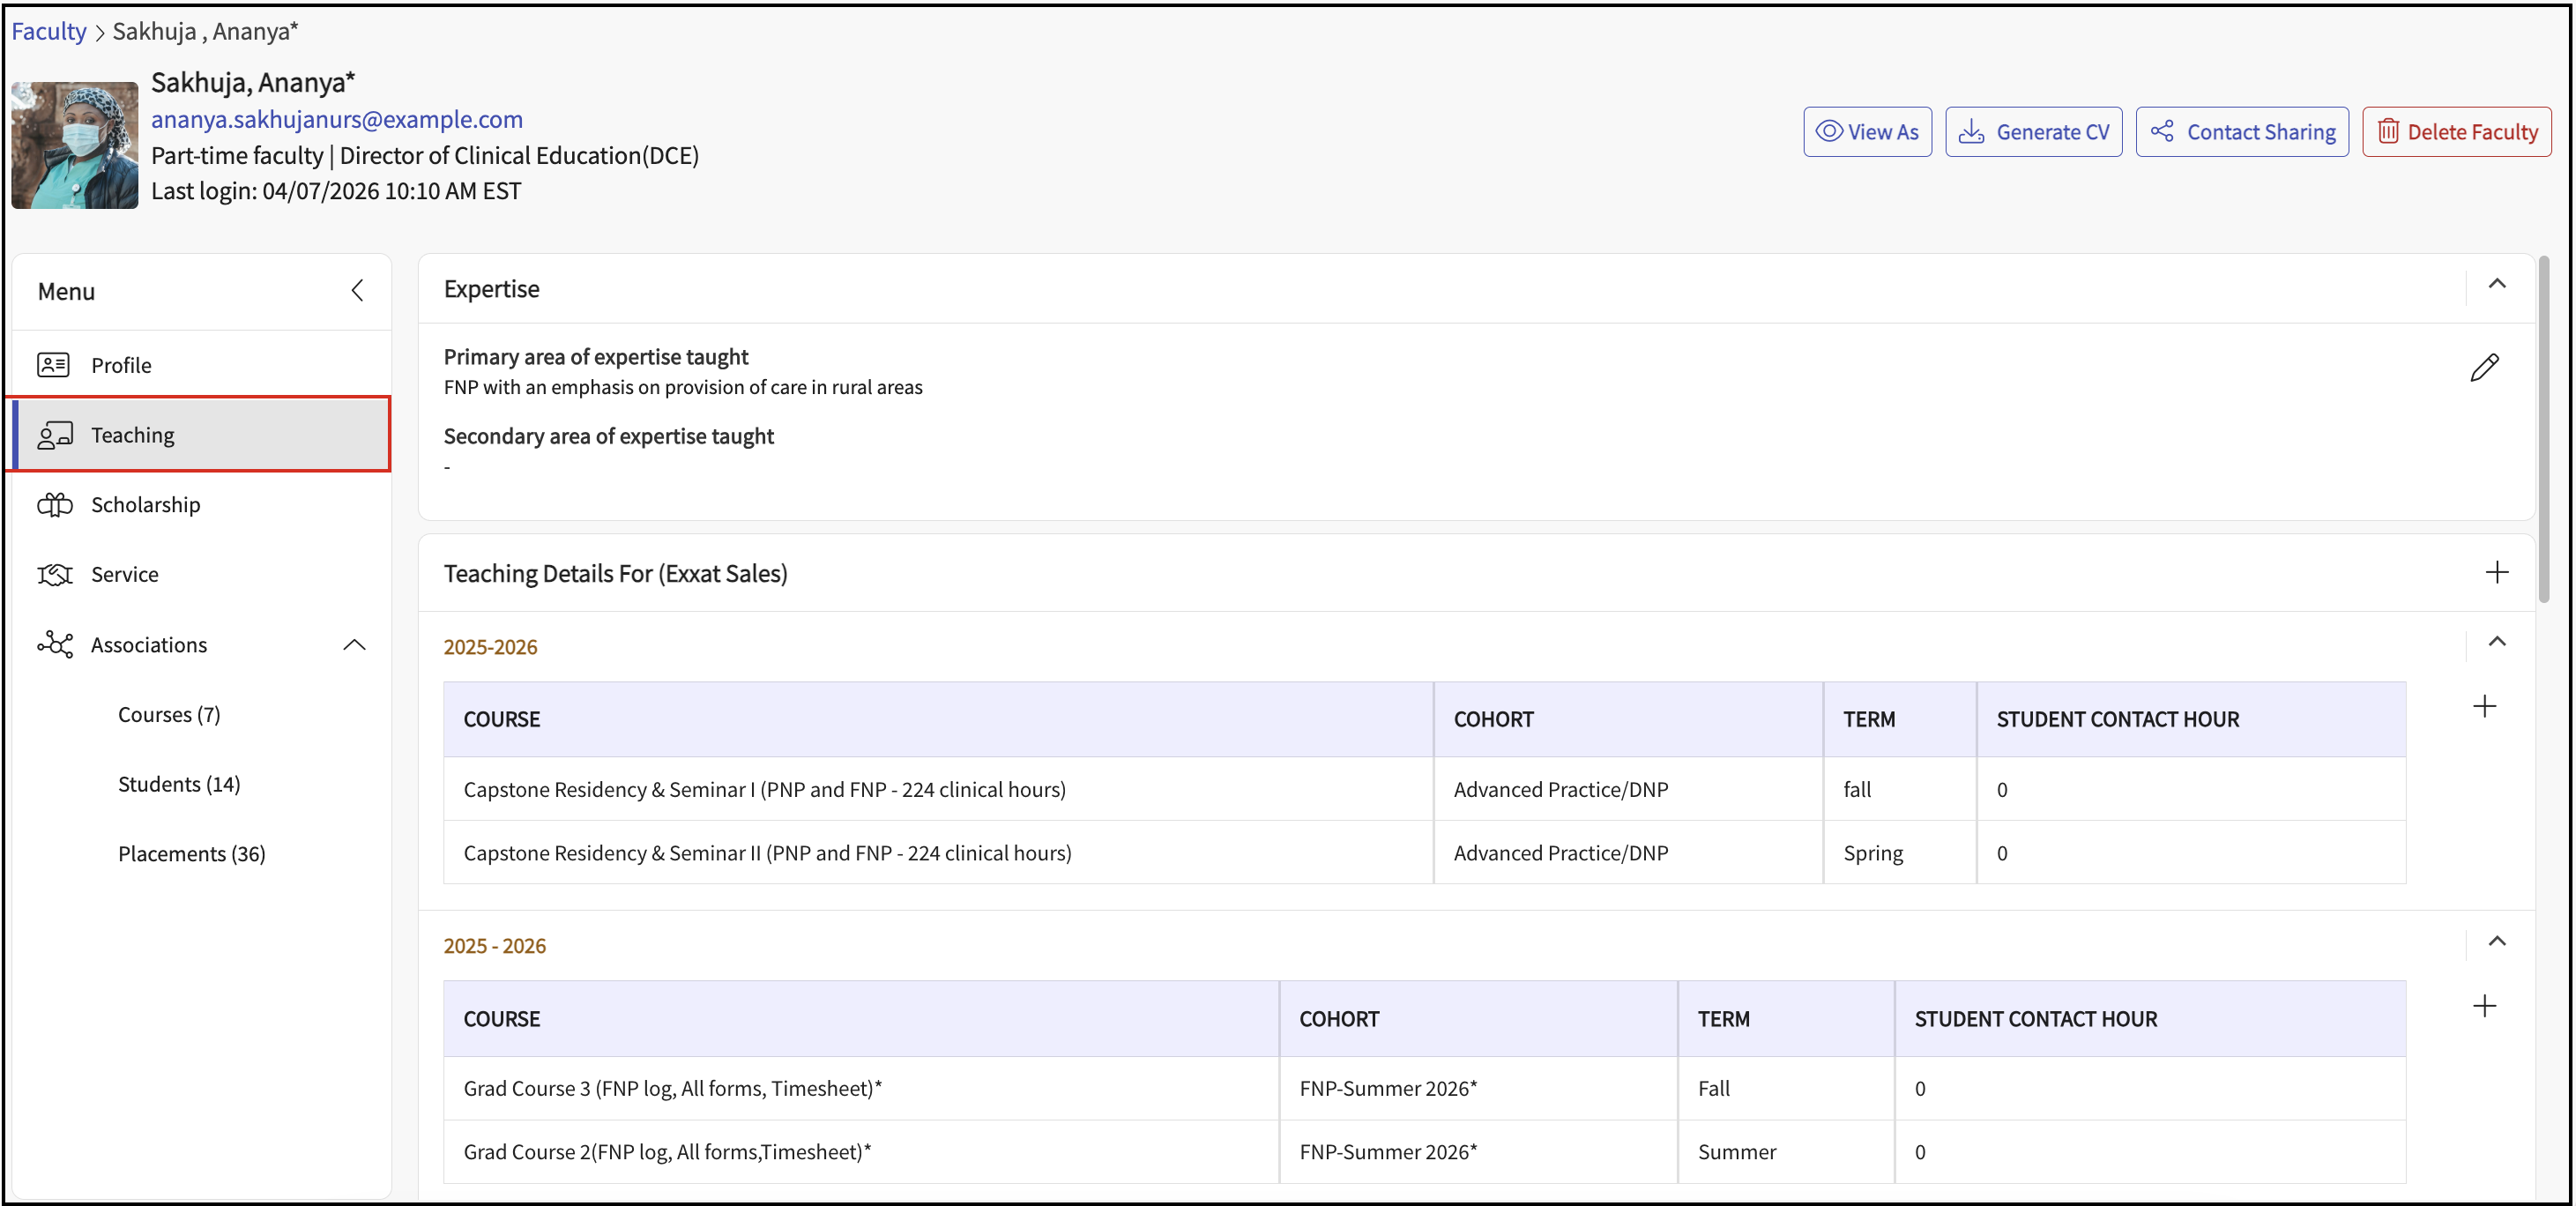
Task: Collapse the Expertise section
Action: coord(2496,284)
